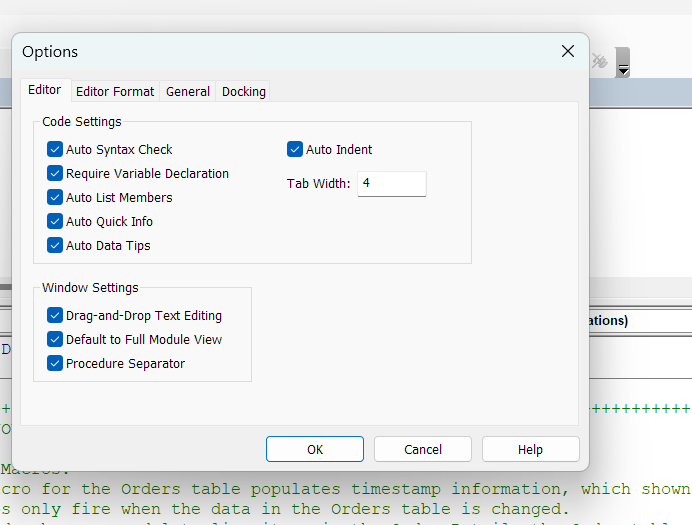Toggle Require Variable Declaration checkbox
The width and height of the screenshot is (692, 525).
(x=55, y=174)
